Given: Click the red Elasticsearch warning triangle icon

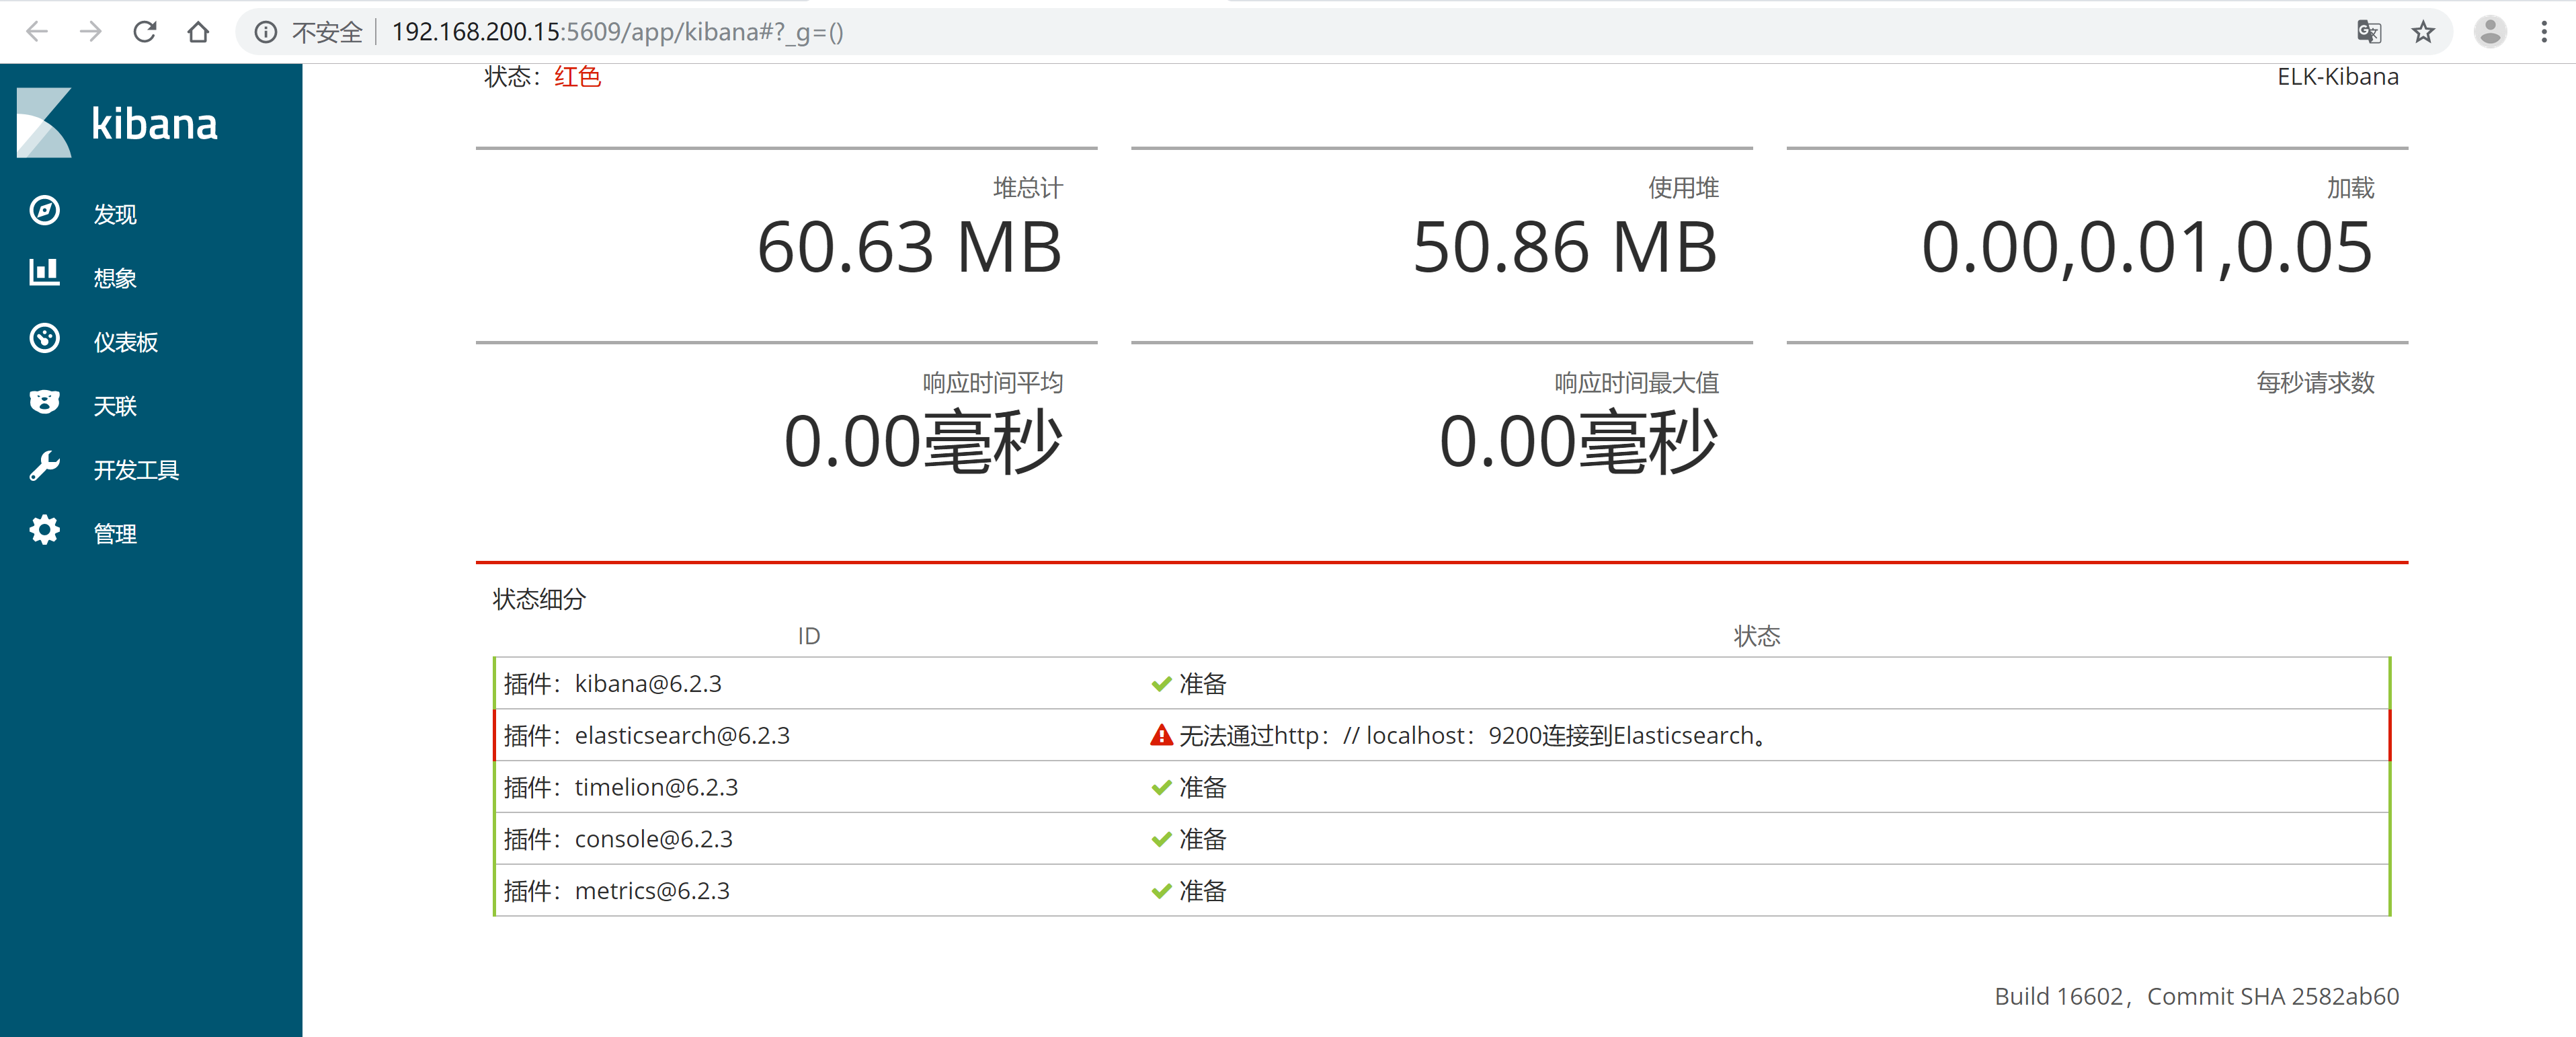Looking at the screenshot, I should pyautogui.click(x=1160, y=736).
